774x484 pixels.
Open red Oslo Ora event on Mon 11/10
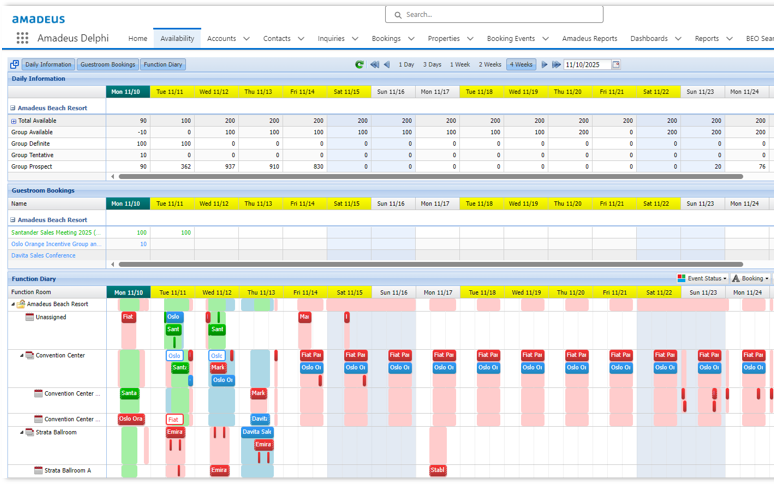point(131,419)
